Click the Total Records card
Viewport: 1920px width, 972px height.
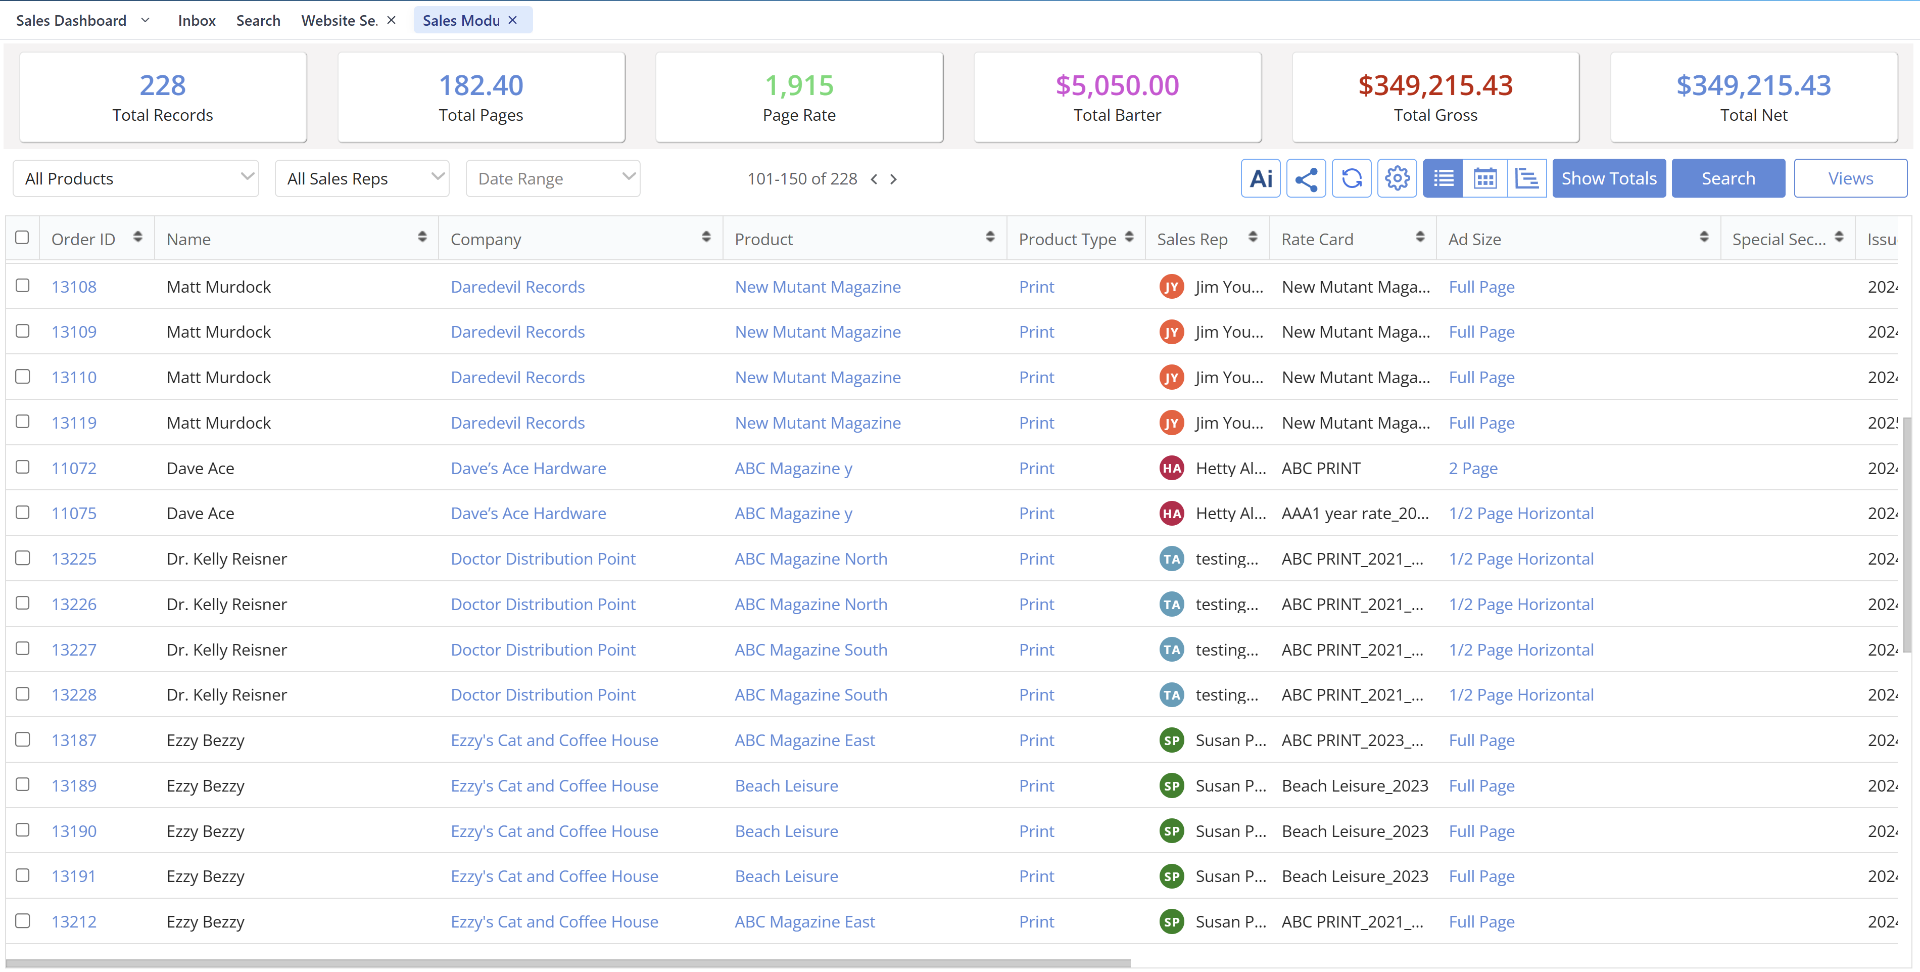(163, 98)
